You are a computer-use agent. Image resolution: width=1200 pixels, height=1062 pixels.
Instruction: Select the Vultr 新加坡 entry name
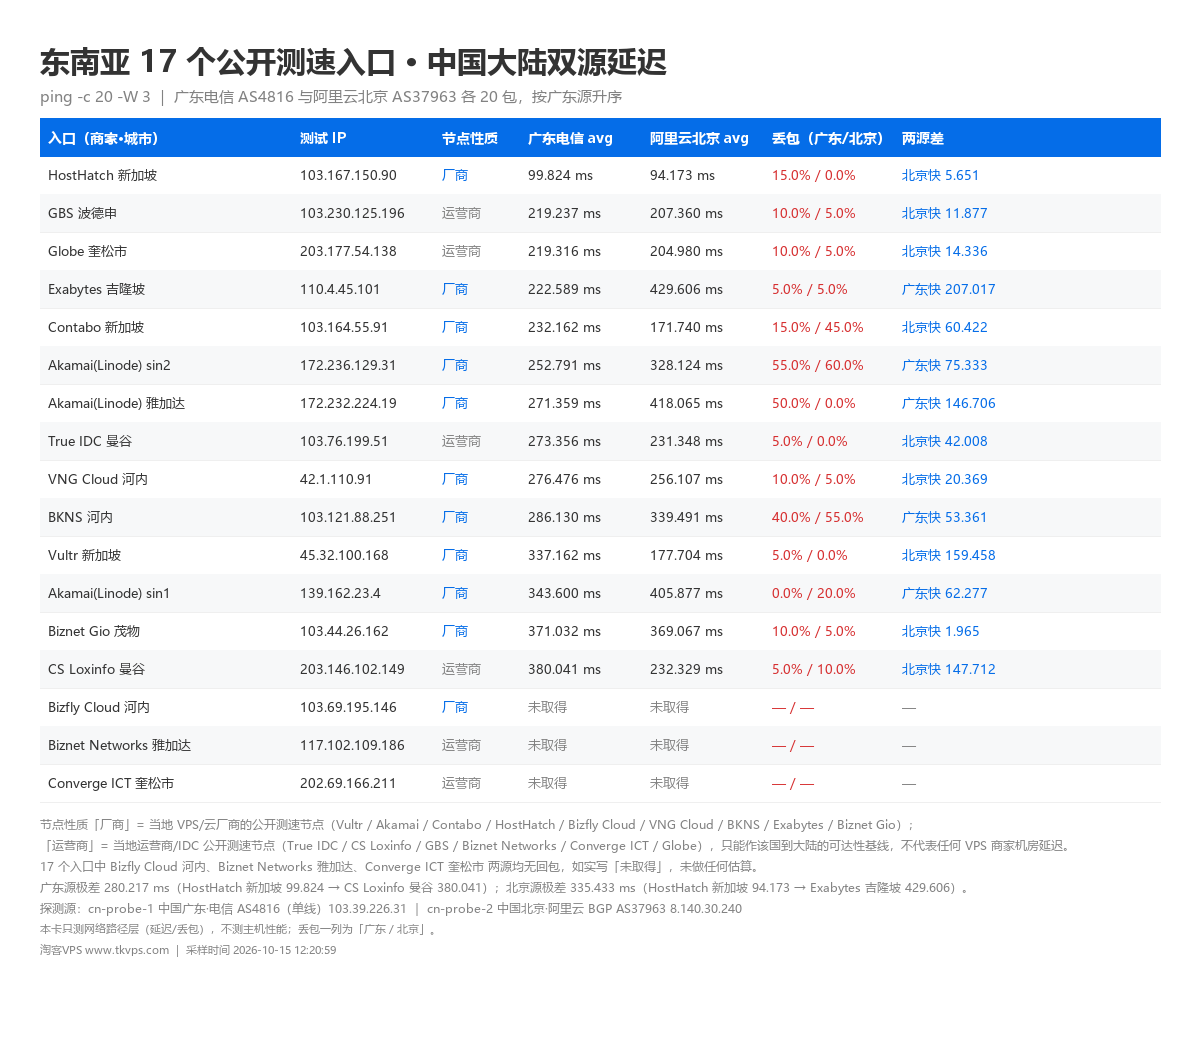(x=84, y=555)
